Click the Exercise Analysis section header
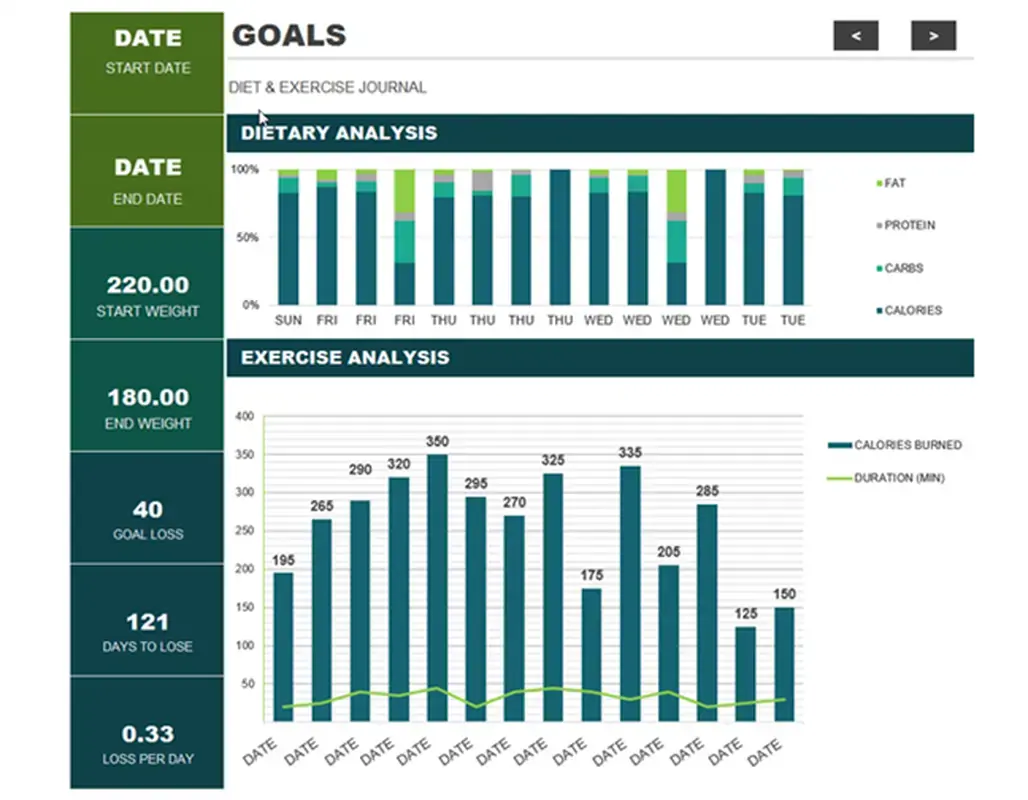Screen dimensions: 1028x800 click(600, 358)
